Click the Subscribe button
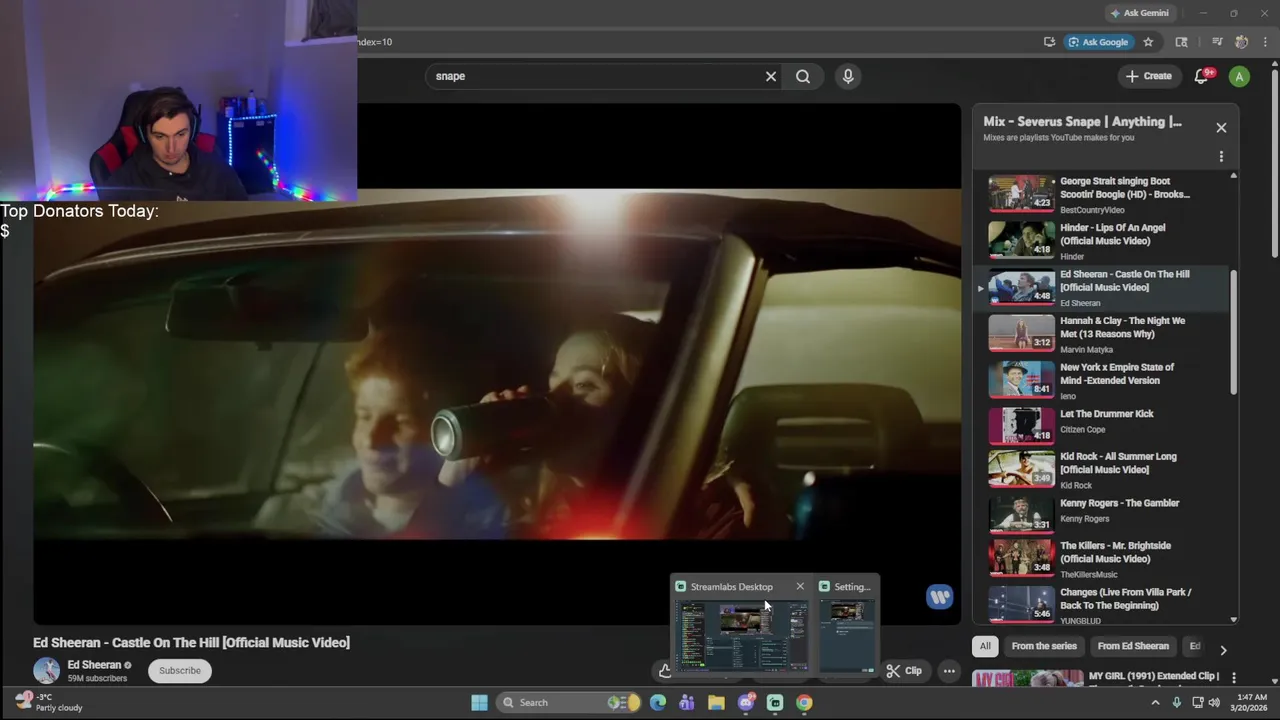The width and height of the screenshot is (1280, 720). point(180,671)
